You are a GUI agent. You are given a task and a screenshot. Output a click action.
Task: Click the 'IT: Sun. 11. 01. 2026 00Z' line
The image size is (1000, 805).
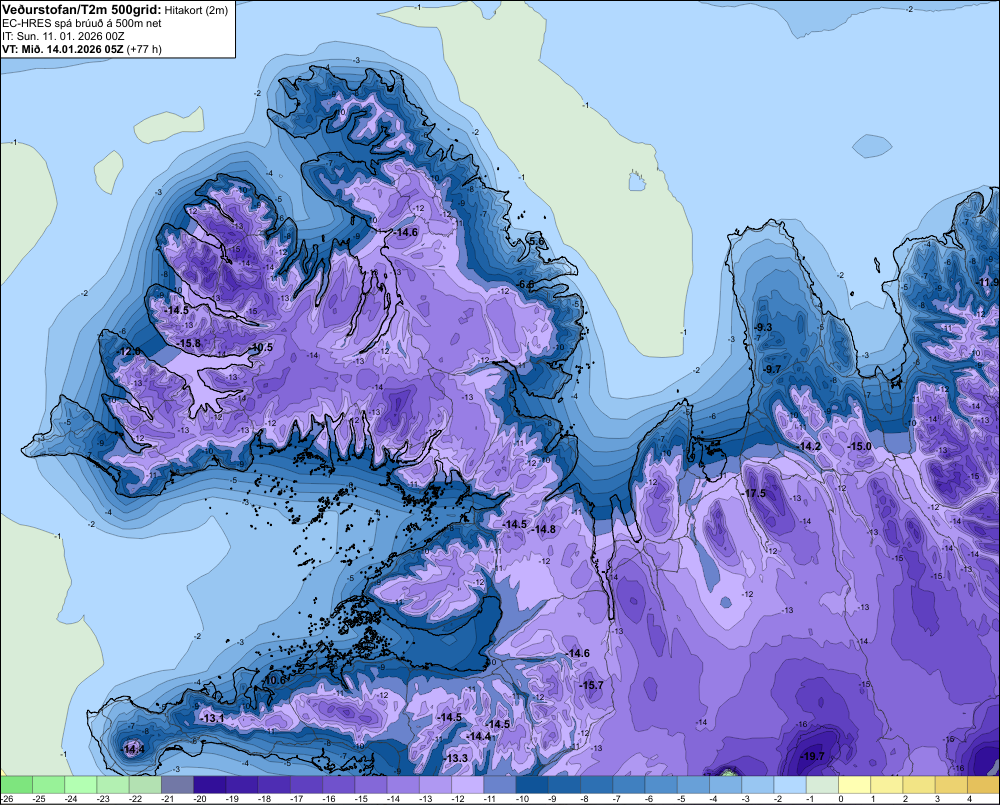pos(63,36)
